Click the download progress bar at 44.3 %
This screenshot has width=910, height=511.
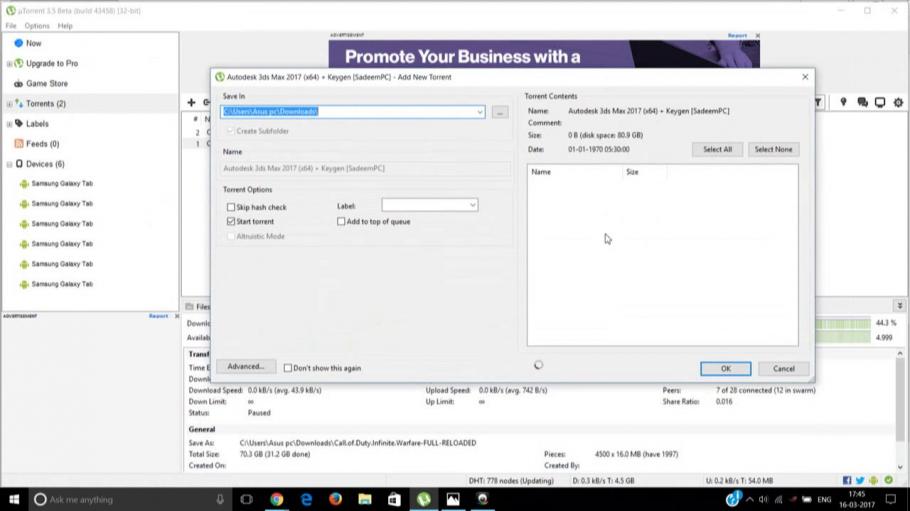click(843, 323)
